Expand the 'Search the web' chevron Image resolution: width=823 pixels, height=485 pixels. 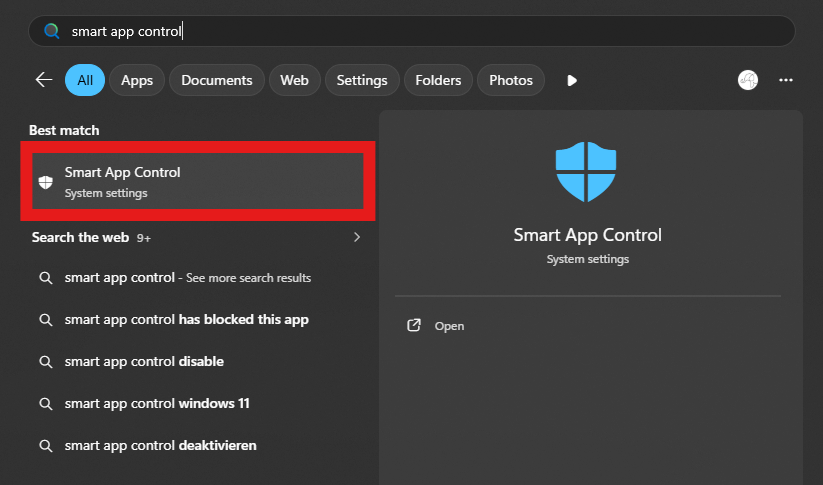pos(357,238)
